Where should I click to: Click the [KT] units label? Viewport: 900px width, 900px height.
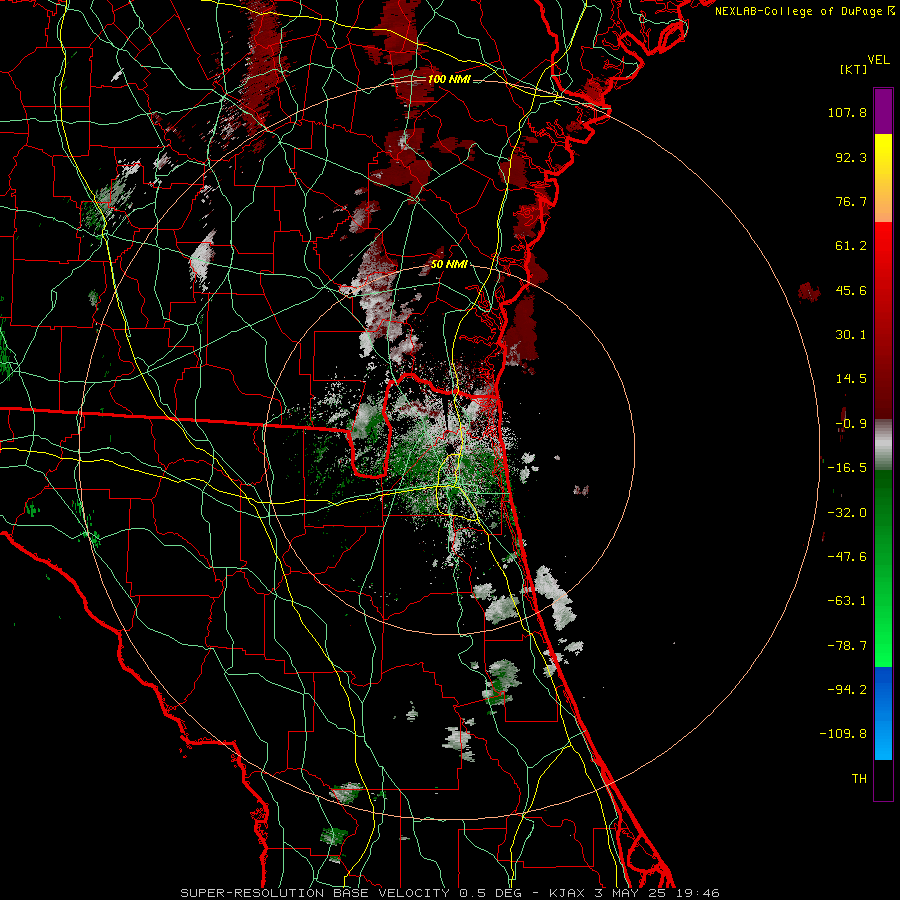854,69
